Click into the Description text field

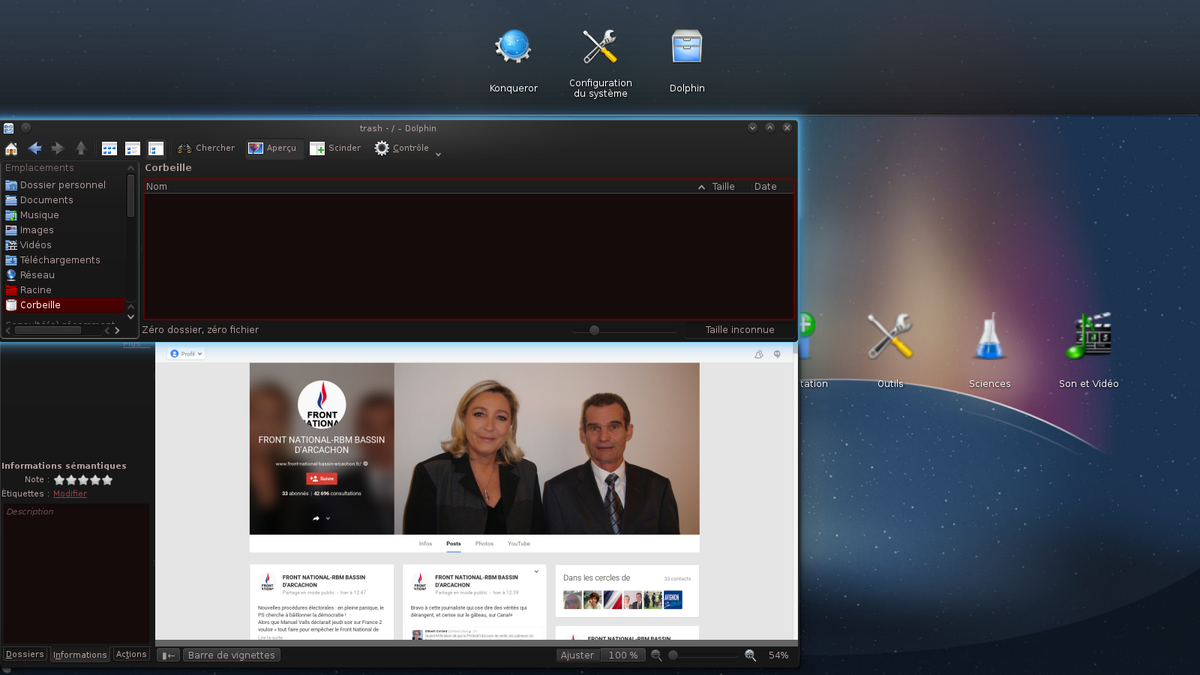pyautogui.click(x=75, y=573)
